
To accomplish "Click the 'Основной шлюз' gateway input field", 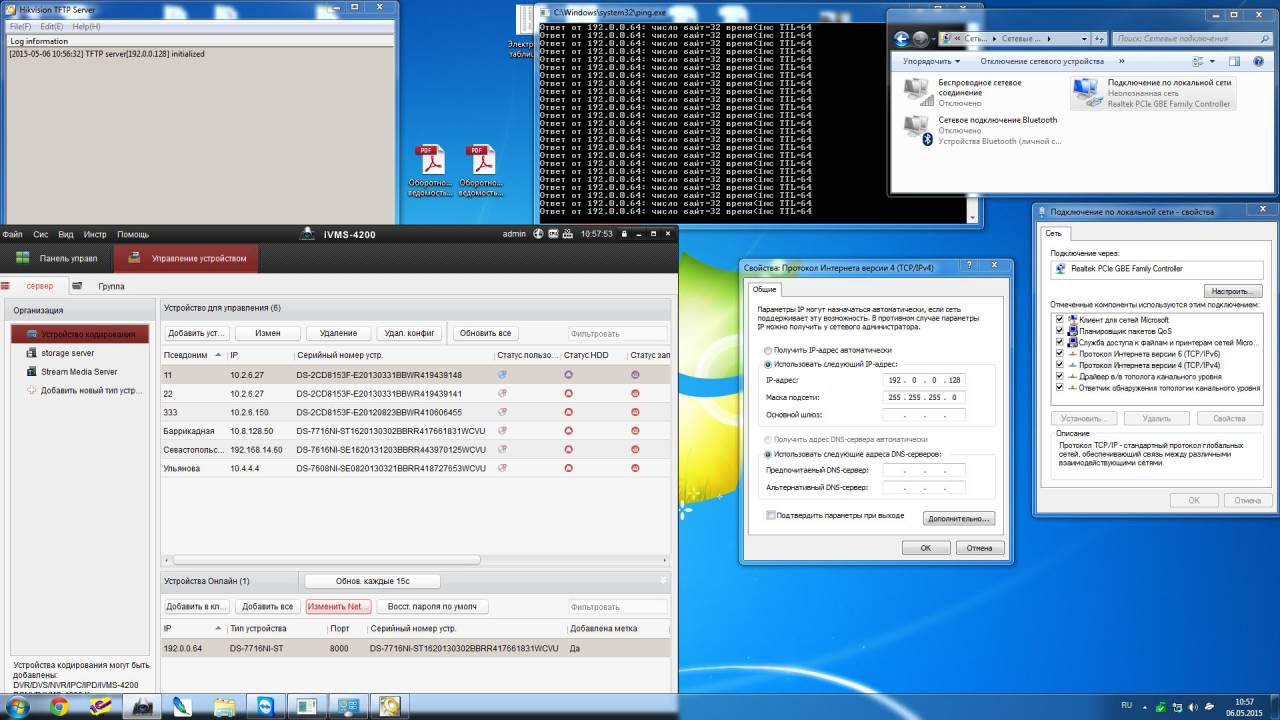I will click(x=922, y=414).
